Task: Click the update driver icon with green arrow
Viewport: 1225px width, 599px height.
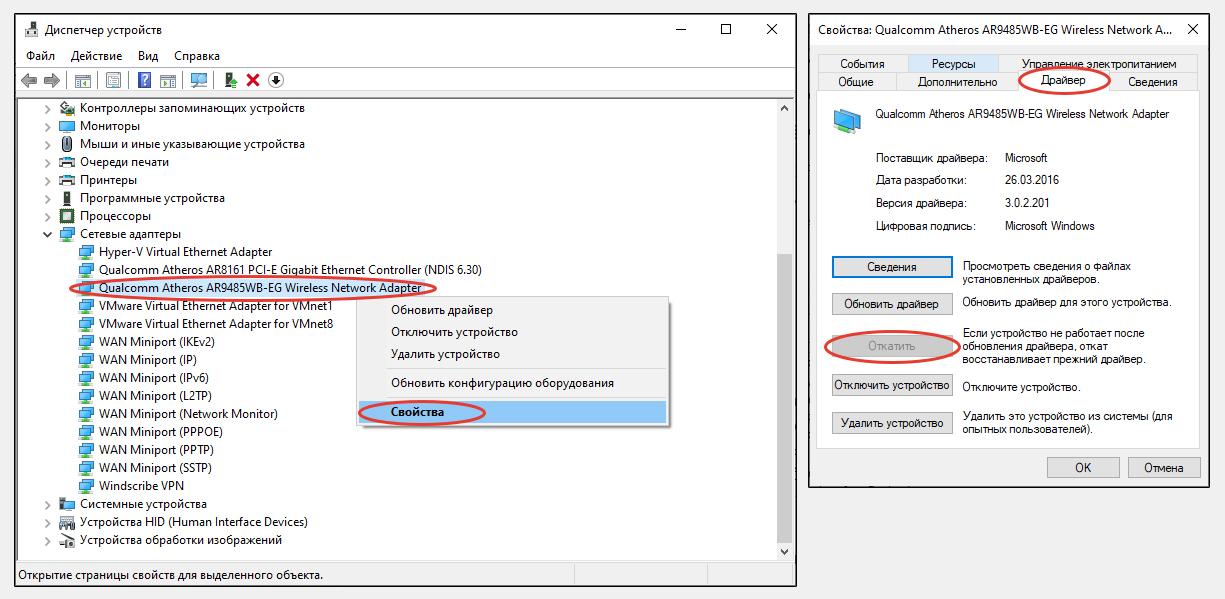Action: (x=231, y=80)
